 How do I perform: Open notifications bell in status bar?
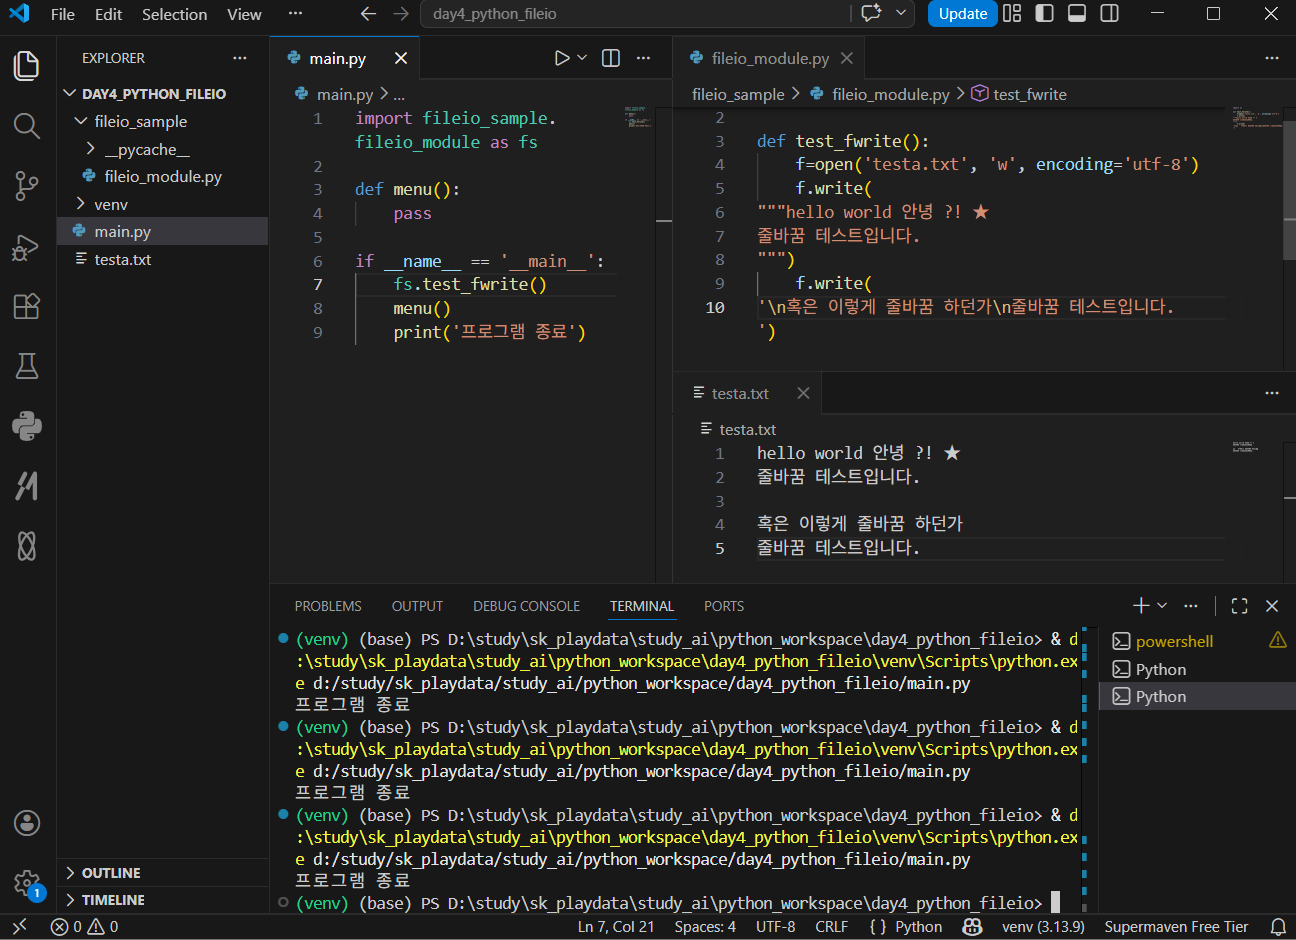(1278, 927)
